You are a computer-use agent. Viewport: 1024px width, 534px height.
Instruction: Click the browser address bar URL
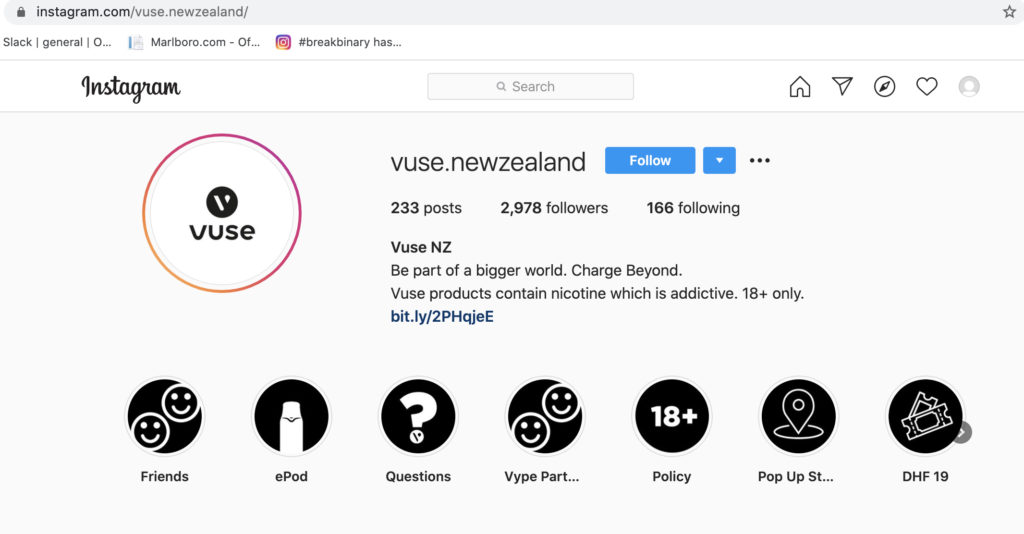(142, 12)
